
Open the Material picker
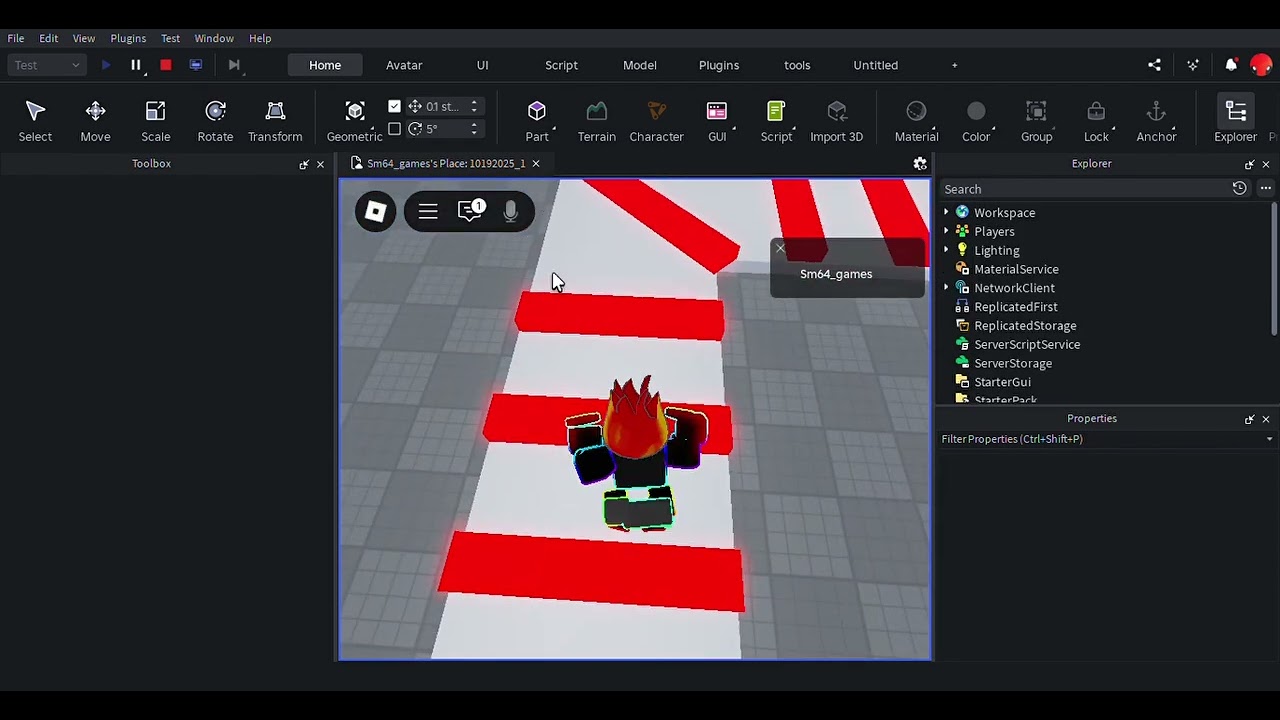tap(916, 120)
